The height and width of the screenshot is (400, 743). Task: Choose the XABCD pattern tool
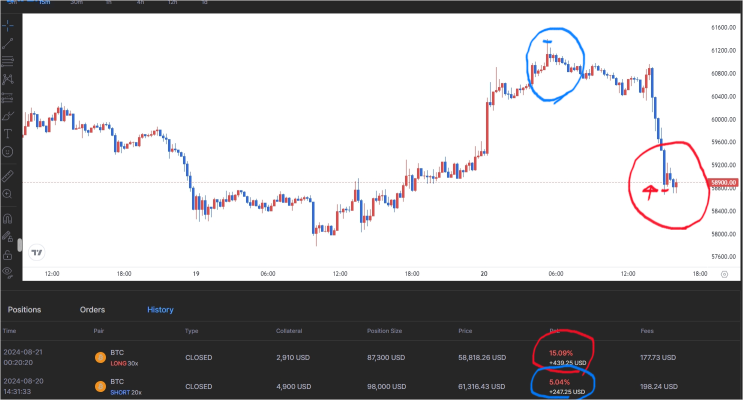pos(8,79)
